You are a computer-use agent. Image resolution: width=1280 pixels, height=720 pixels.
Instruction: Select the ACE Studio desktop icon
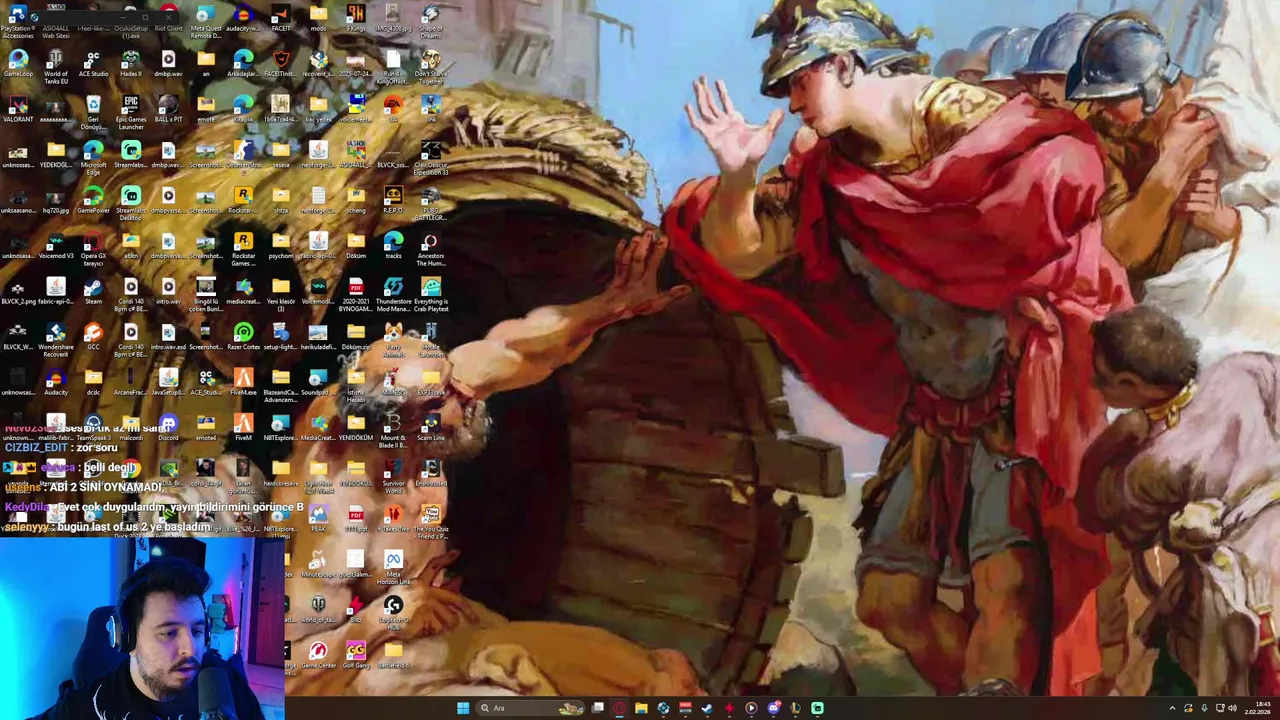pyautogui.click(x=93, y=65)
